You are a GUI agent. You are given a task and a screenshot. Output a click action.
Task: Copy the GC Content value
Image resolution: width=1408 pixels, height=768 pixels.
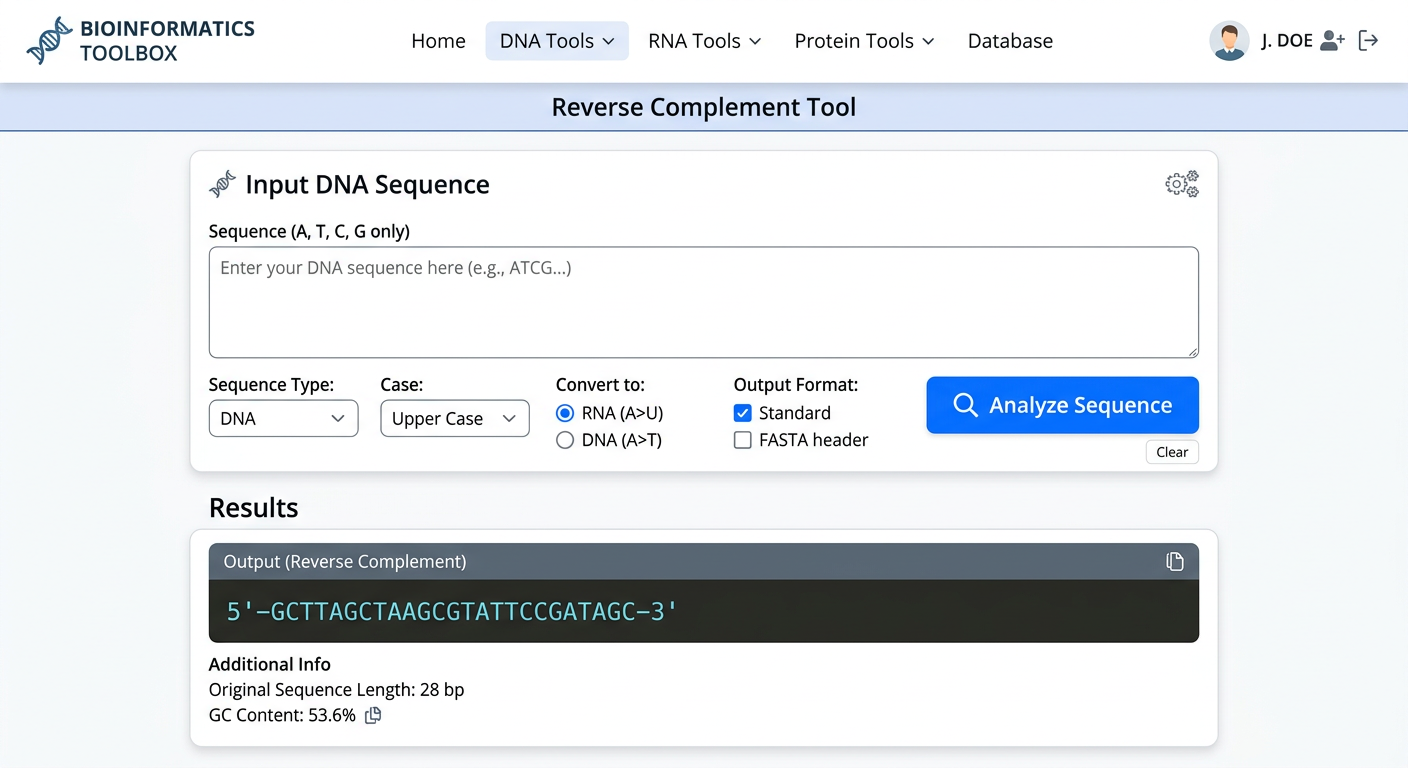click(373, 715)
